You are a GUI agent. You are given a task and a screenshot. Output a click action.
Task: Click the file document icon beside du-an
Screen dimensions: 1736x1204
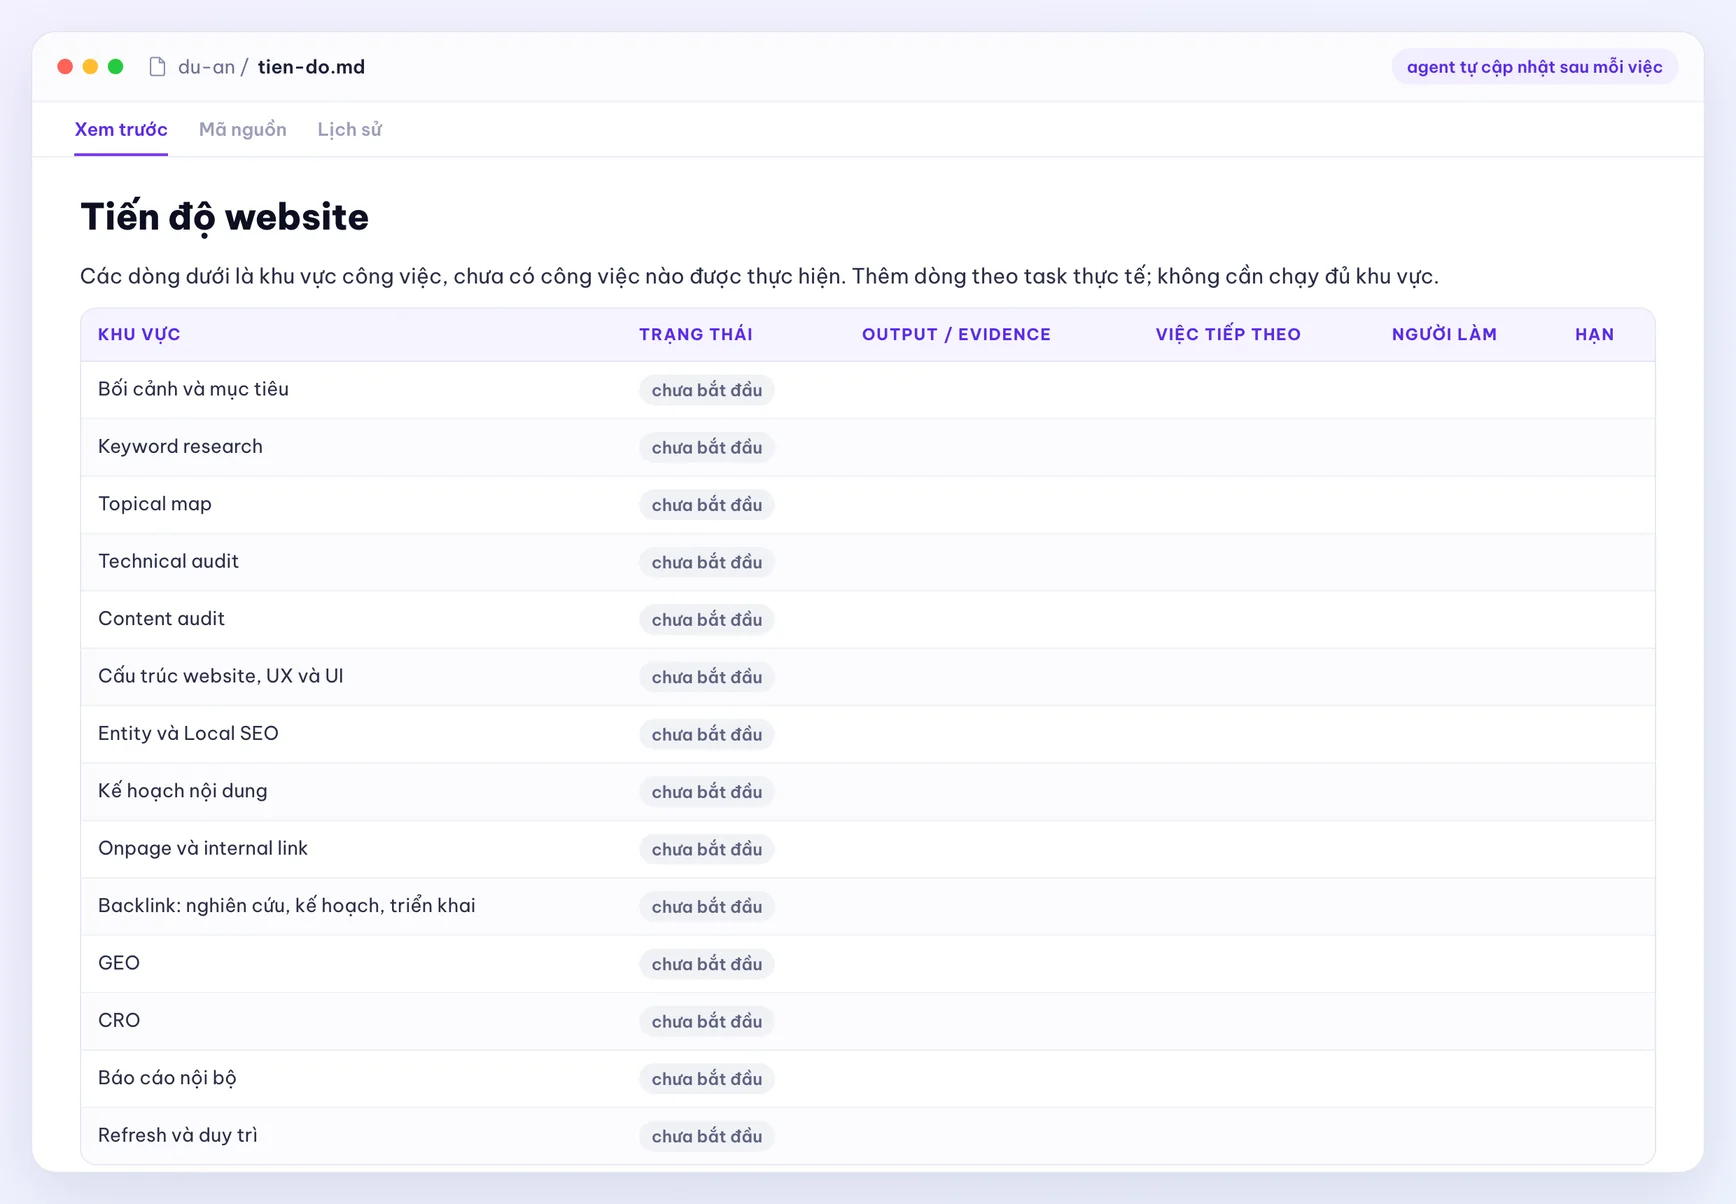coord(157,67)
